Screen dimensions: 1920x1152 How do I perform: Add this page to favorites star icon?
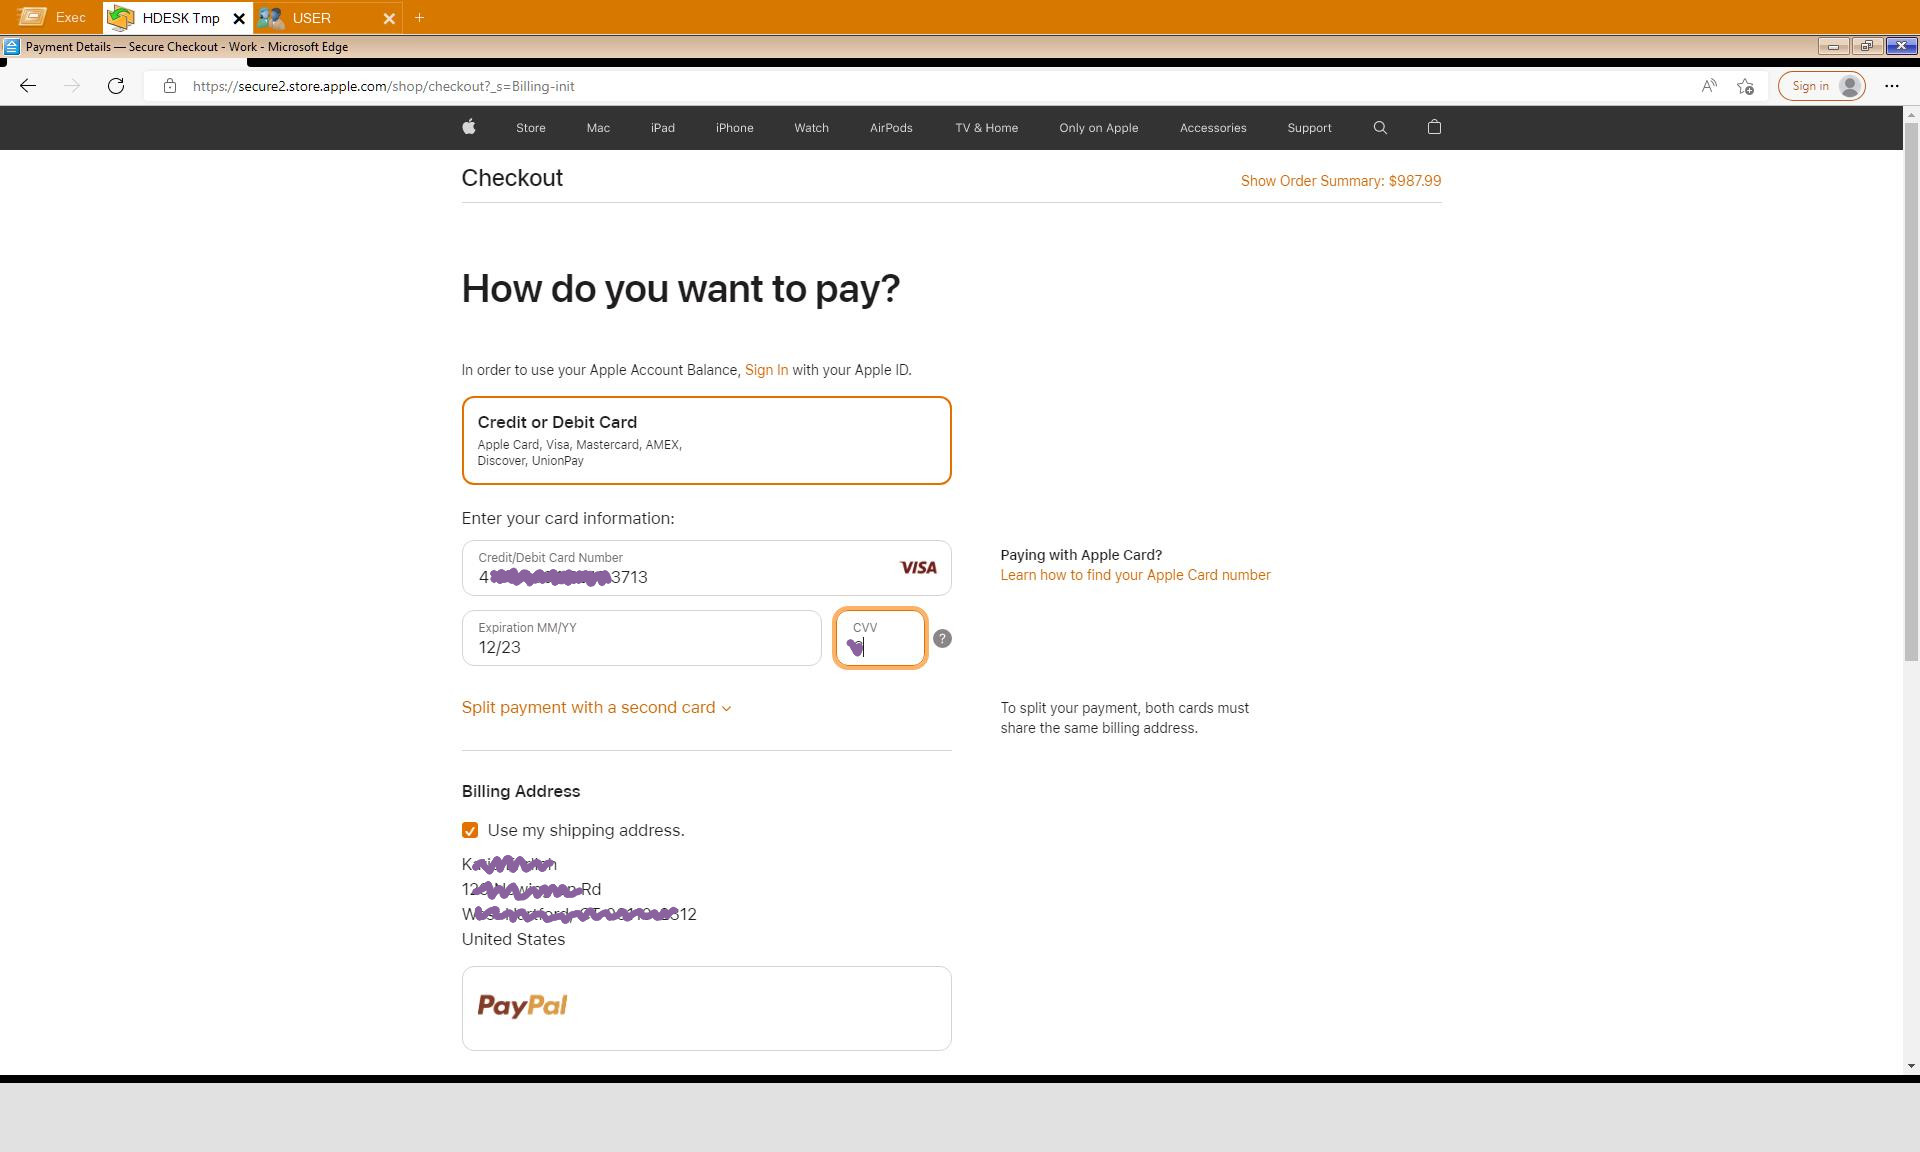coord(1746,86)
